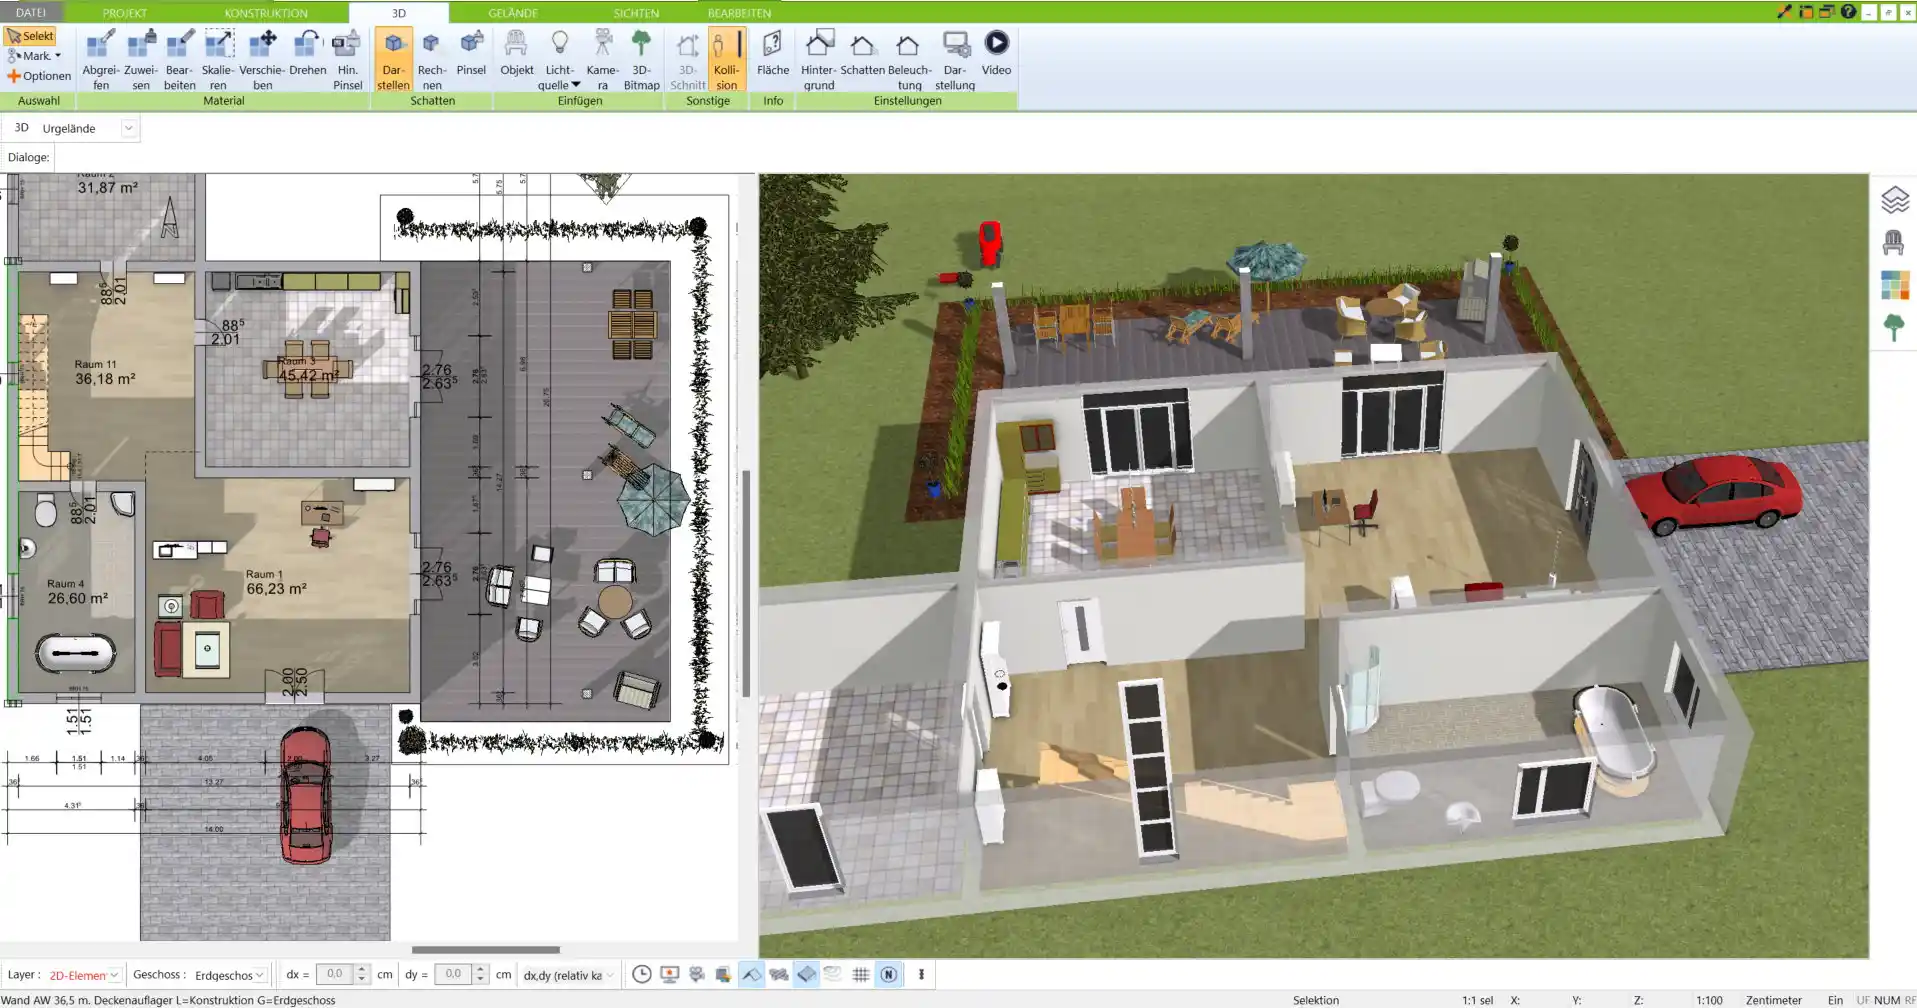Choose the Skalieren material tool
1917x1008 pixels.
[218, 60]
